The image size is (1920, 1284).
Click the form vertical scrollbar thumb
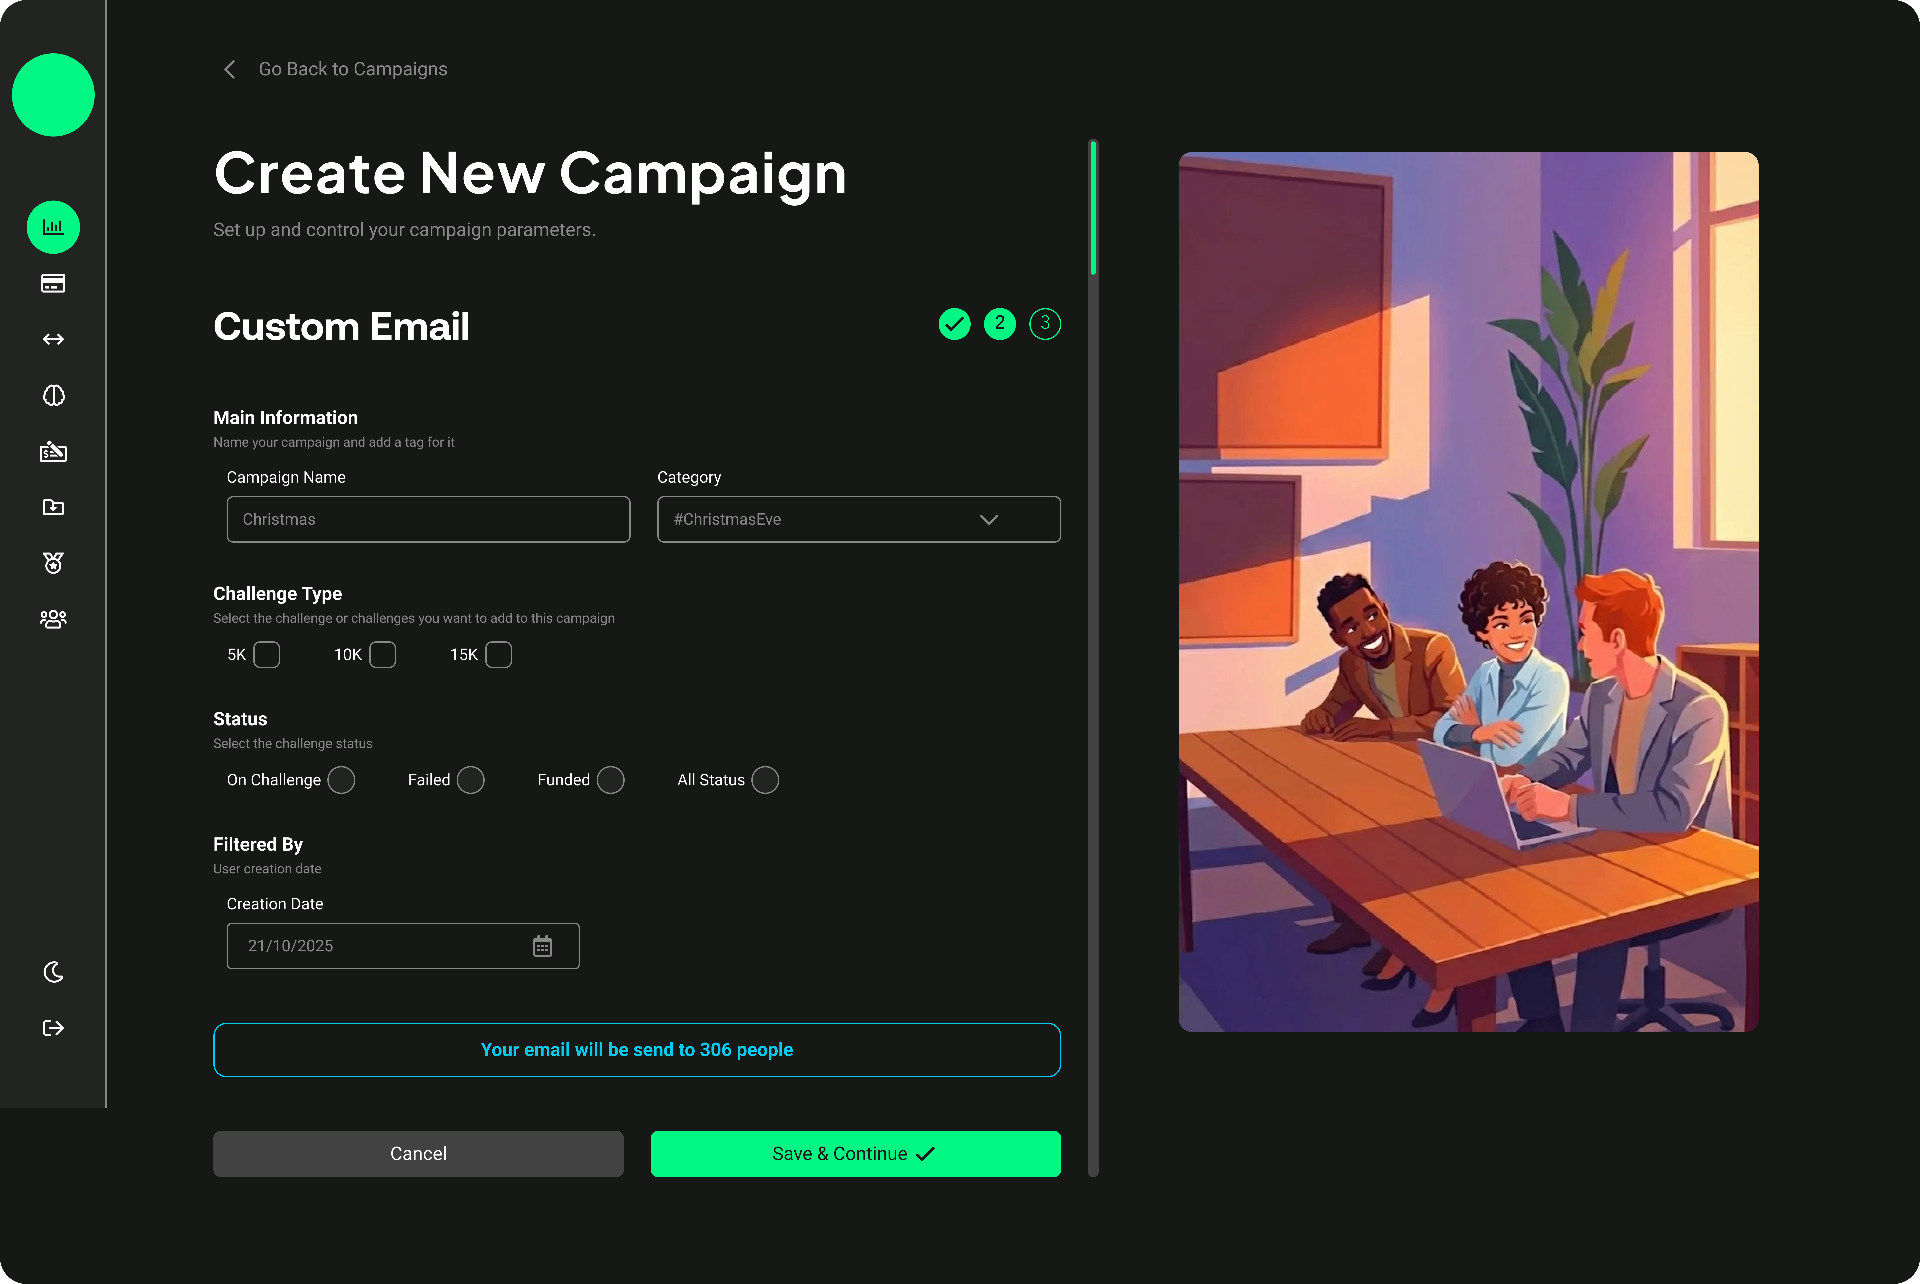pos(1094,208)
